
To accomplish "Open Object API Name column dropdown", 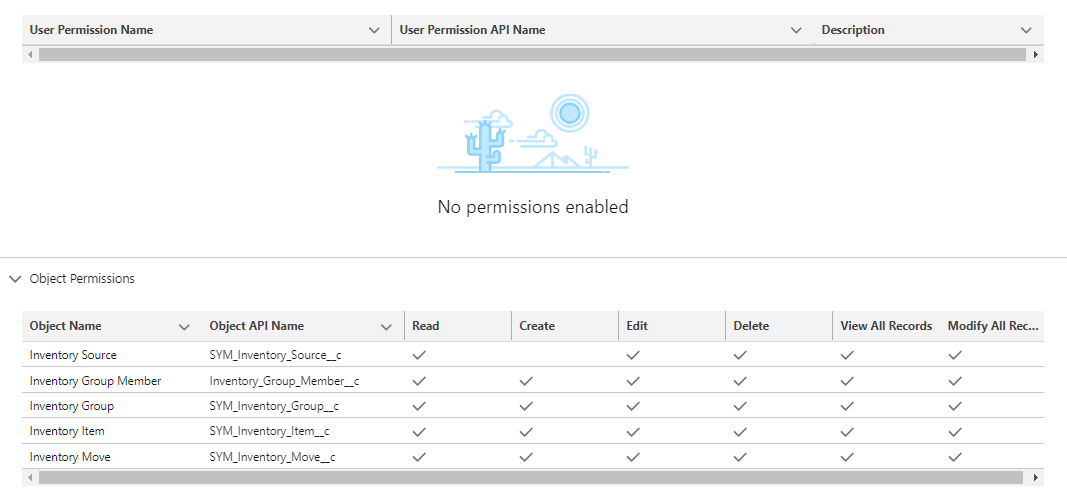I will click(387, 327).
